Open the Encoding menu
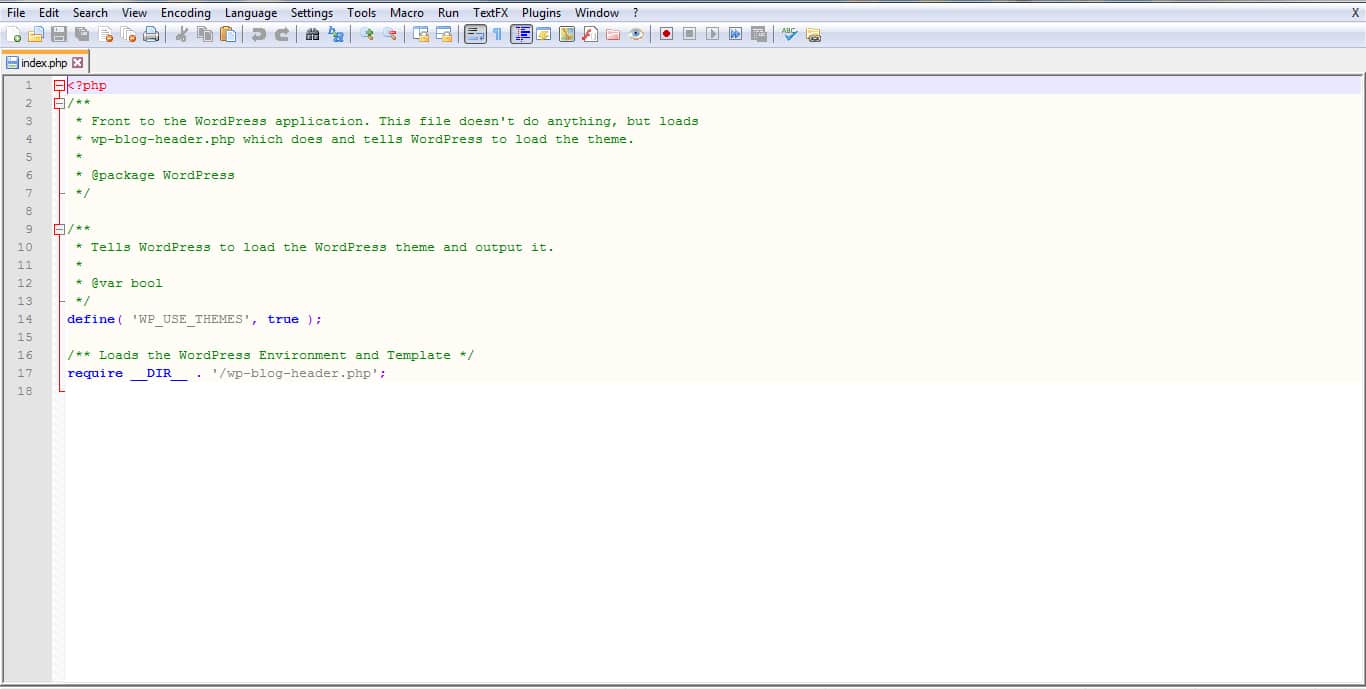 (186, 13)
